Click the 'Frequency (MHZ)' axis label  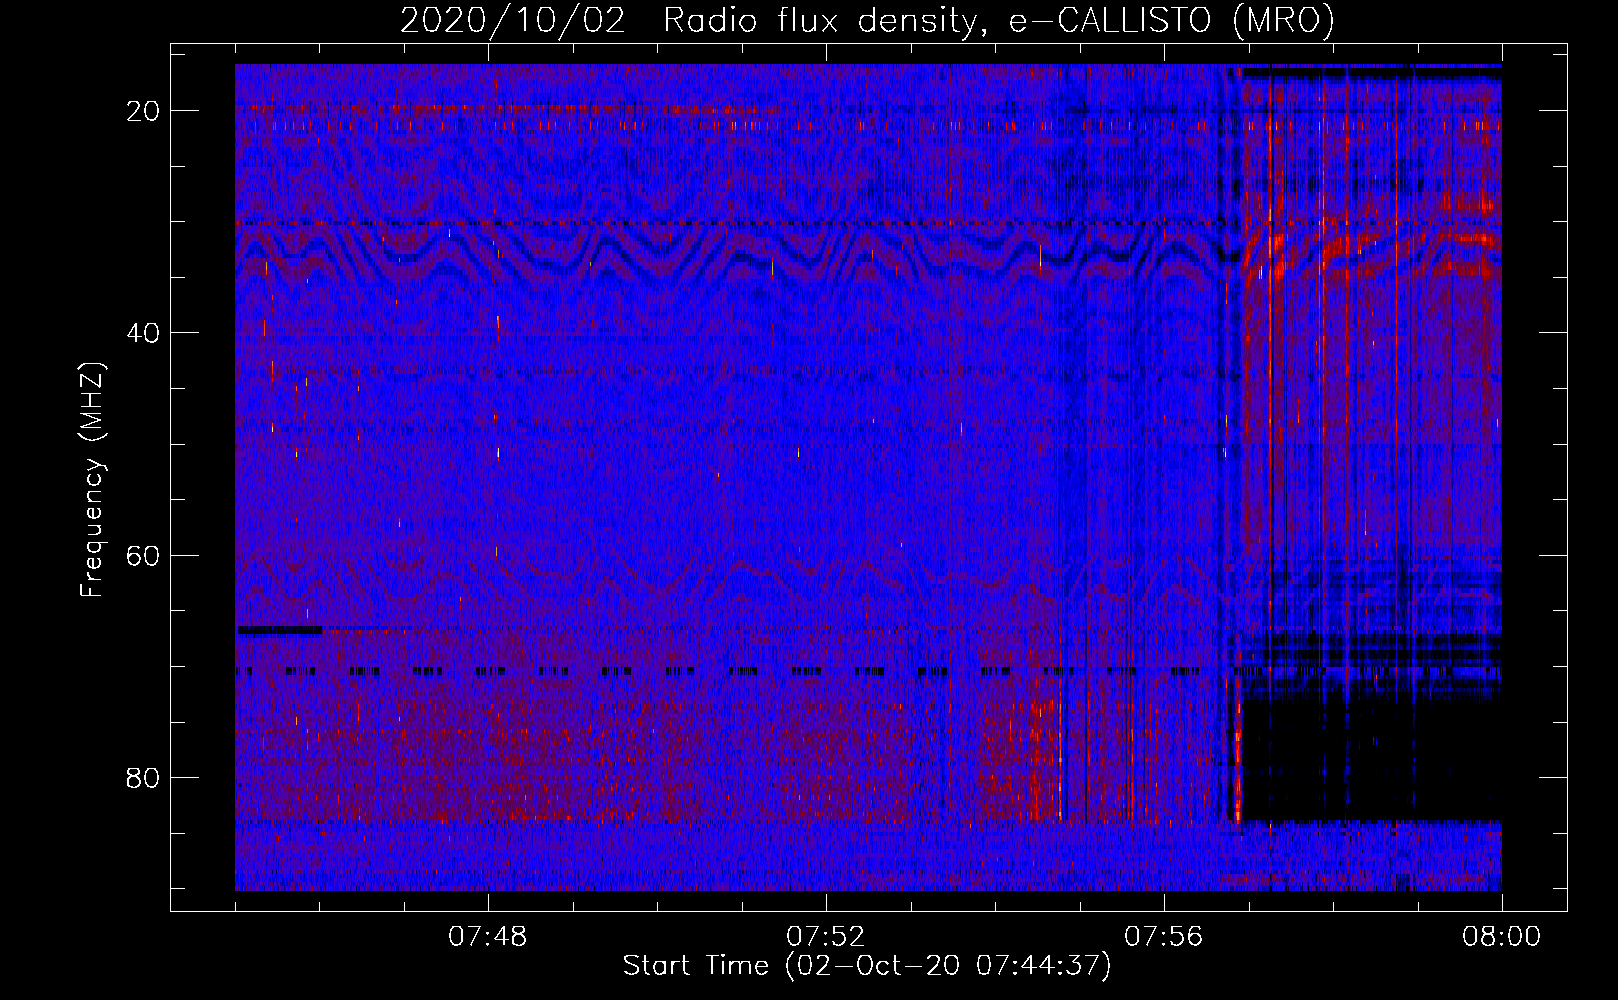(x=91, y=480)
